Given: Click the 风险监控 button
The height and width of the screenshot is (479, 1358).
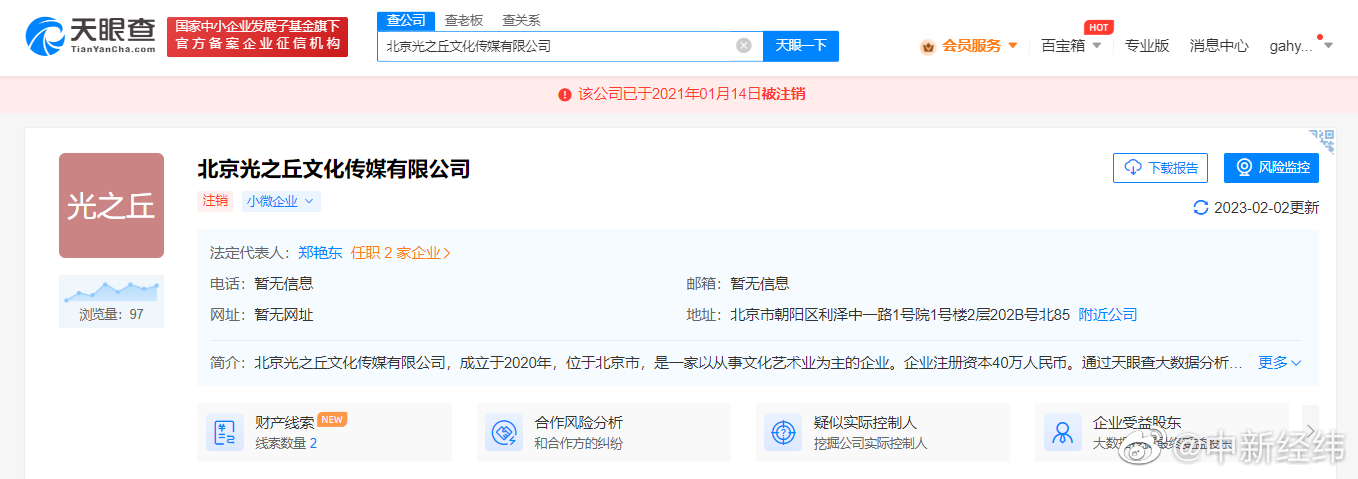Looking at the screenshot, I should click(1271, 168).
